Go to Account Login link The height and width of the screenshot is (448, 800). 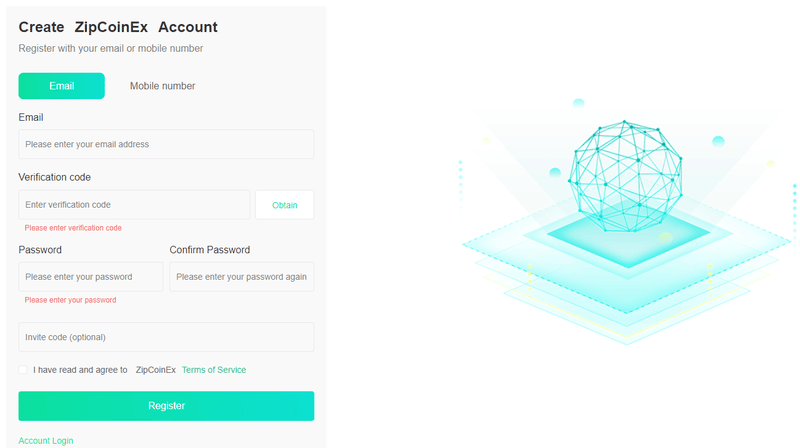click(x=46, y=441)
